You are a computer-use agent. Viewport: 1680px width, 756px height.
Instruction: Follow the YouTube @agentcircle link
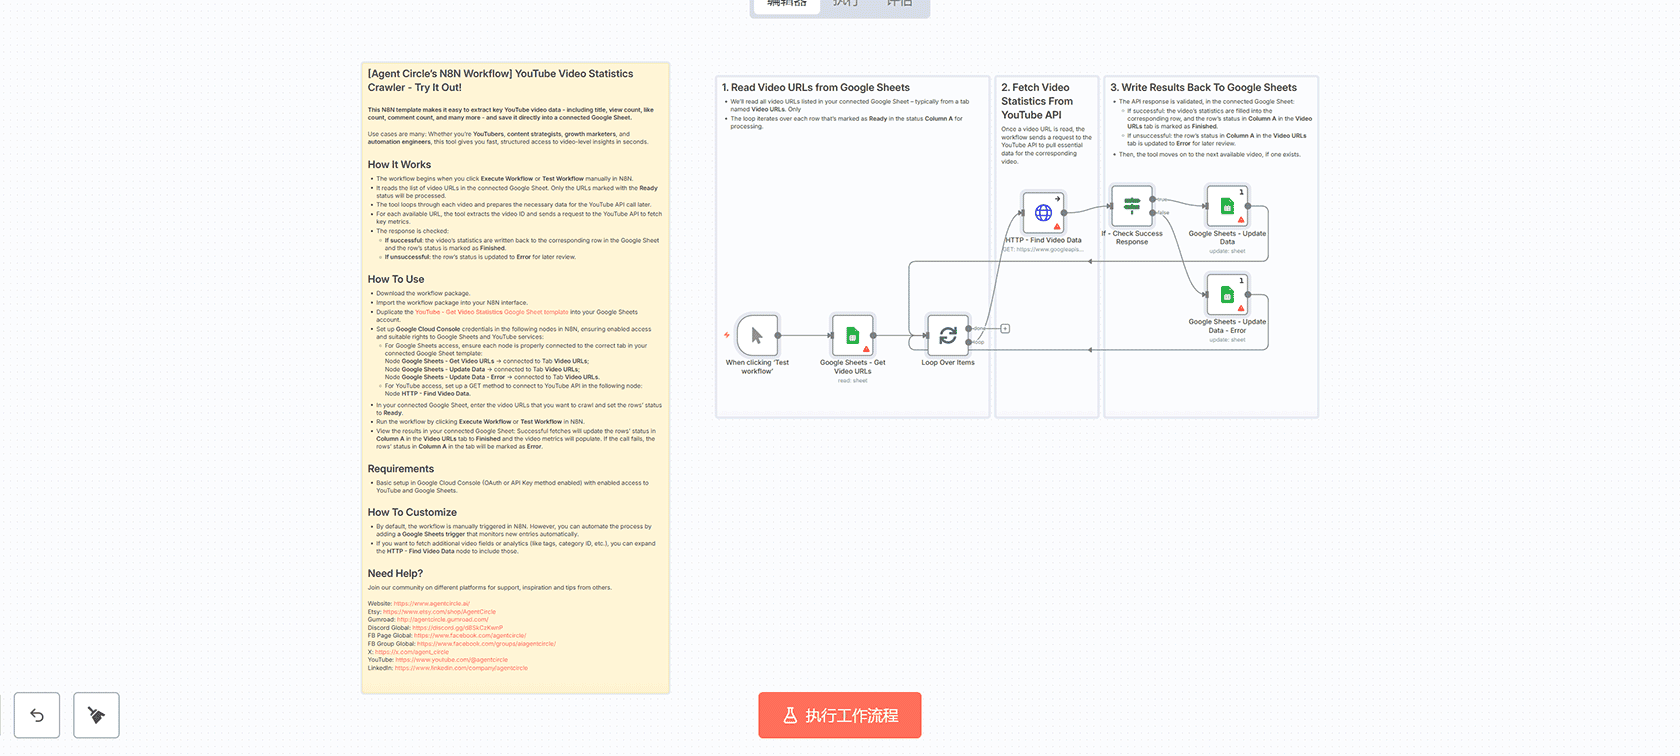coord(451,660)
